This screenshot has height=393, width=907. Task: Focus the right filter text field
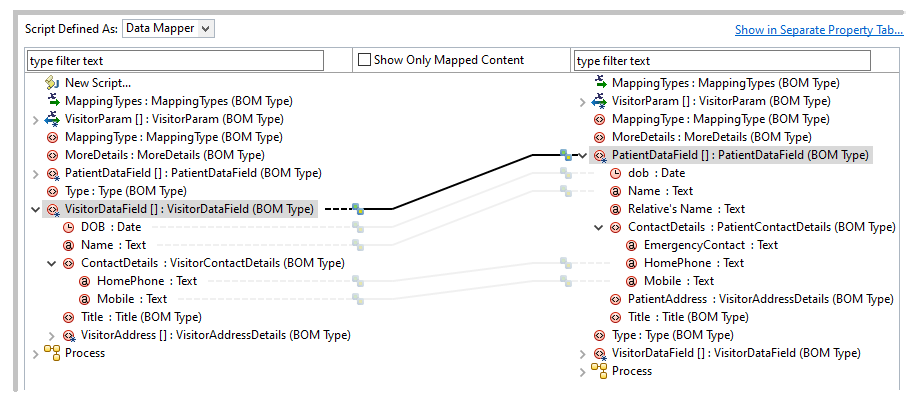tap(722, 60)
